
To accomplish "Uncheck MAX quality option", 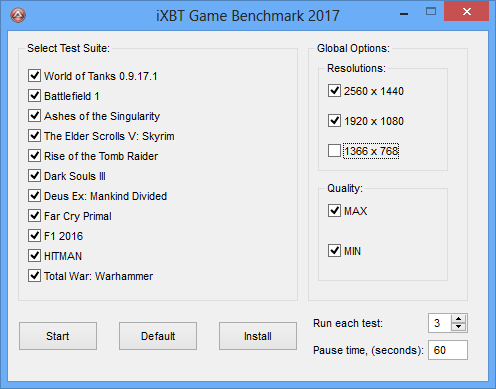I will (334, 211).
